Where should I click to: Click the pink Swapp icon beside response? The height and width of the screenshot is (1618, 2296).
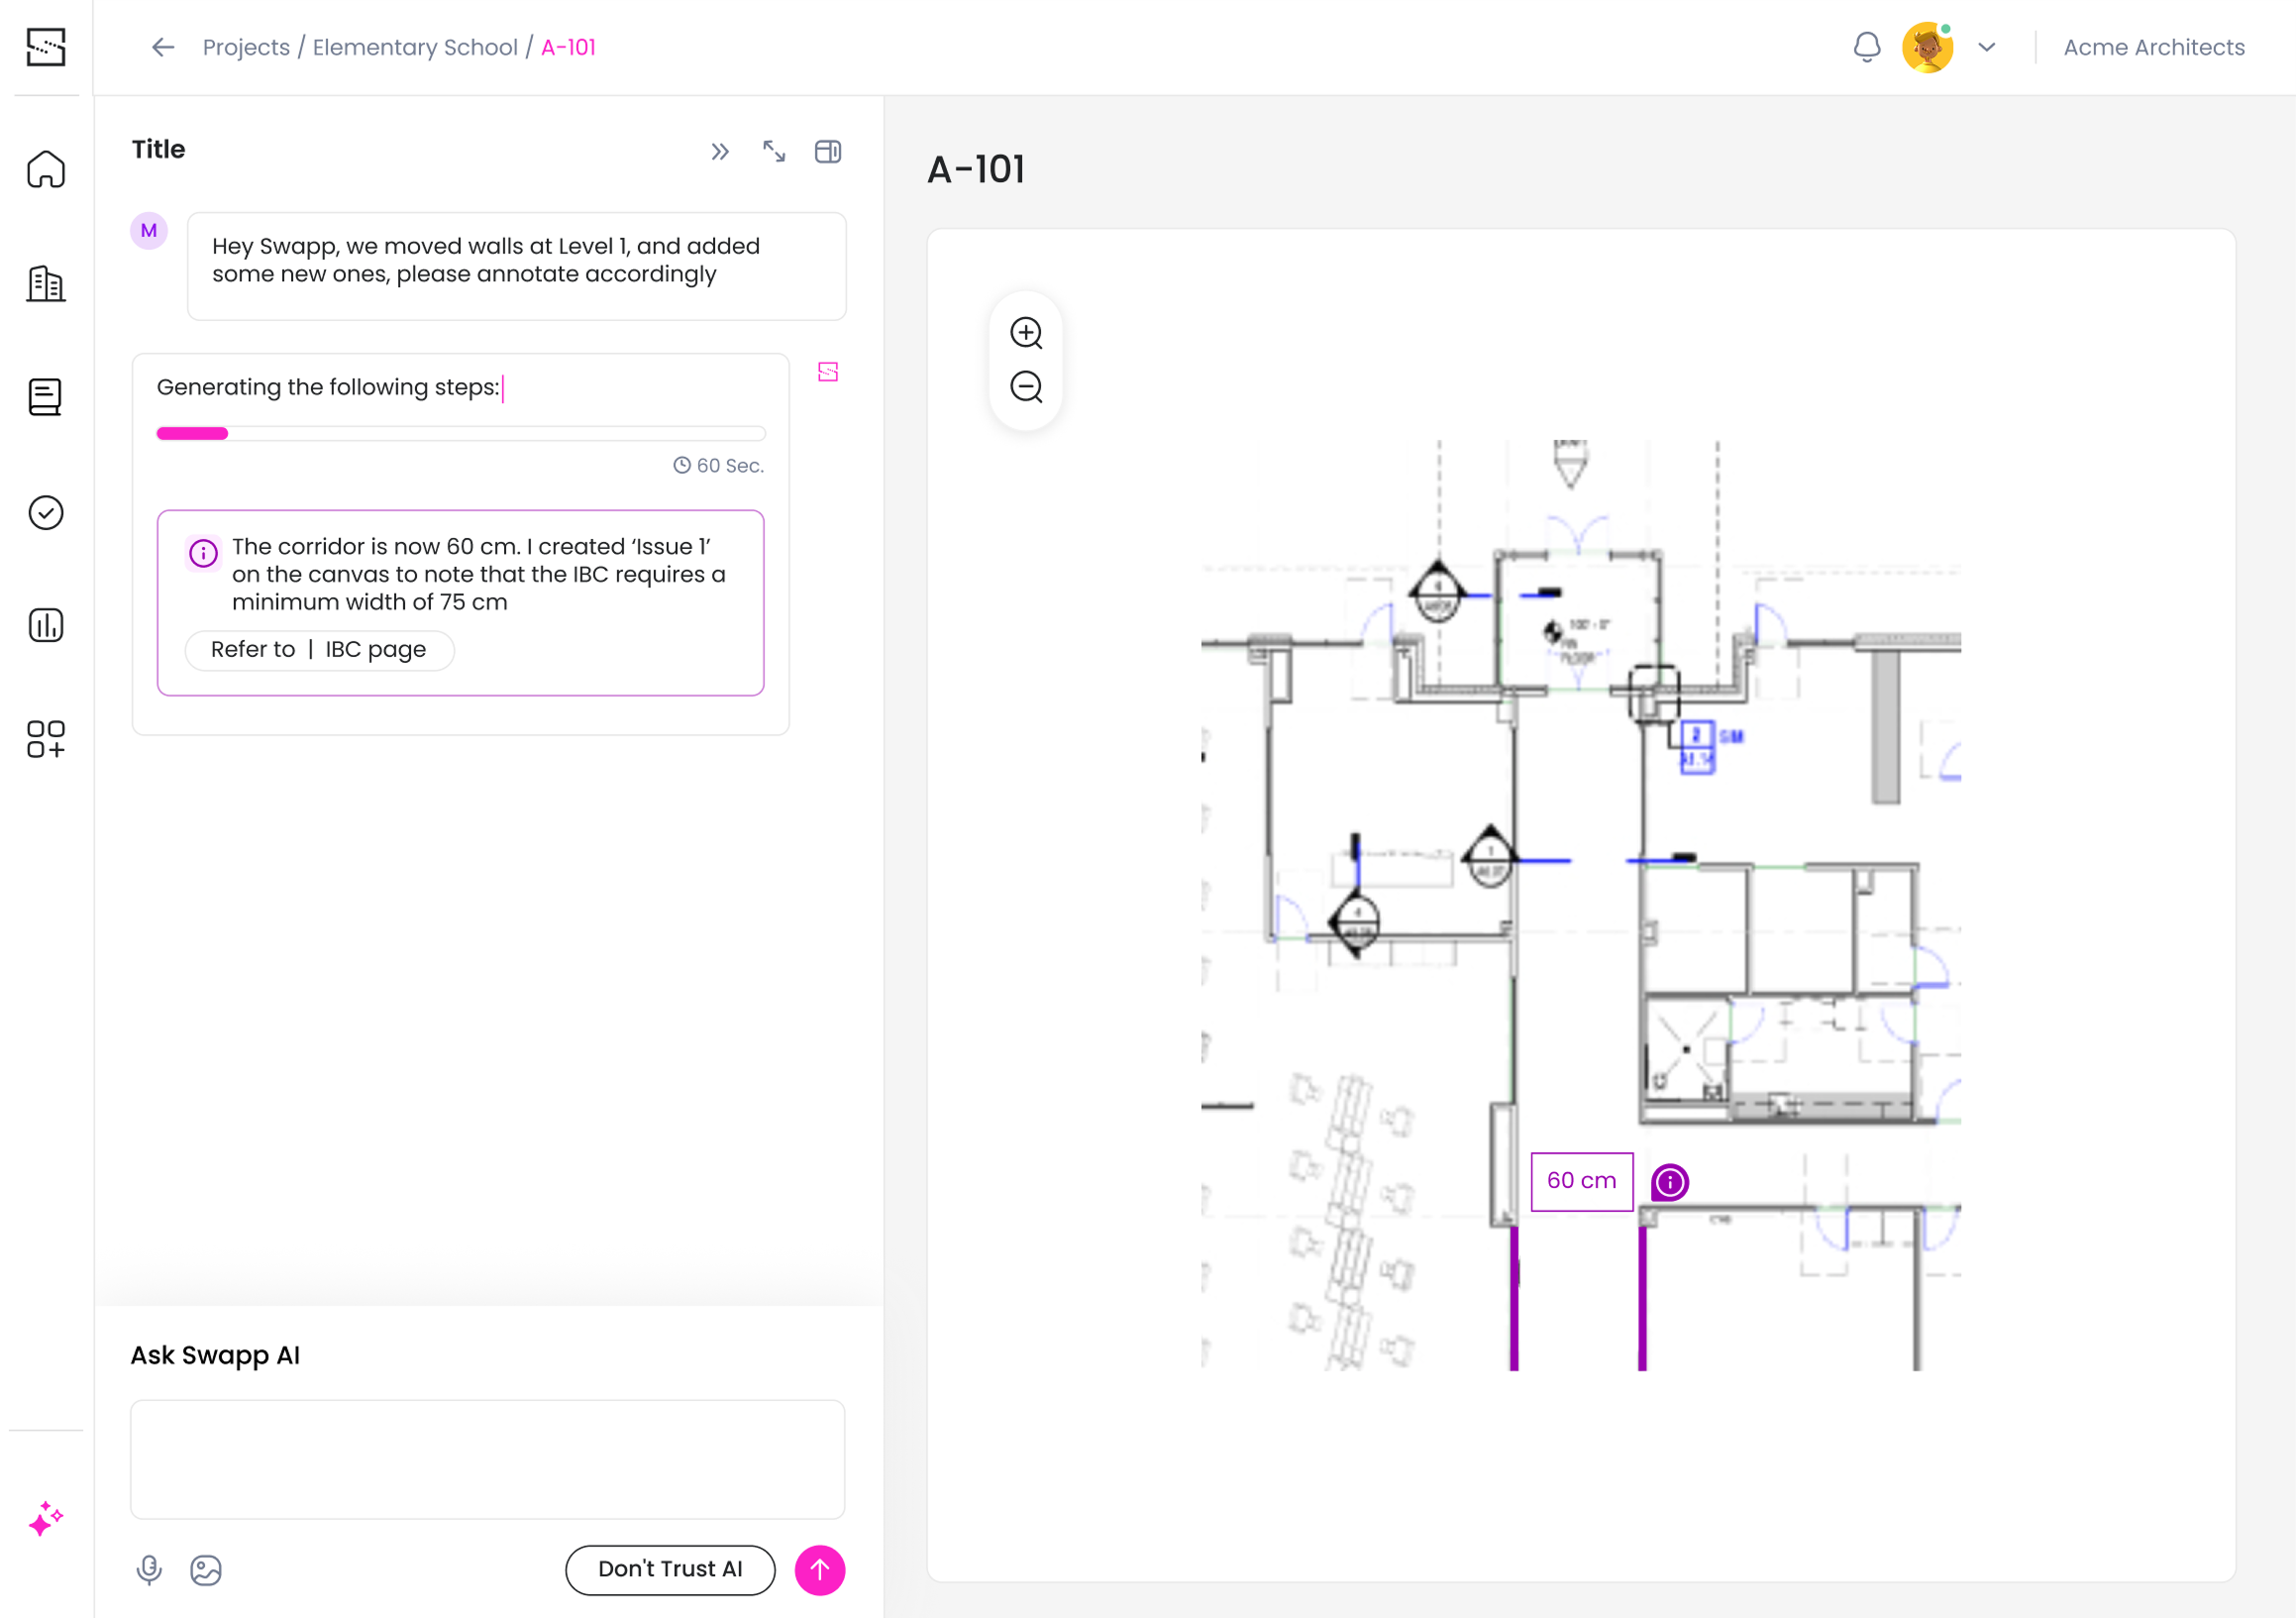[828, 372]
